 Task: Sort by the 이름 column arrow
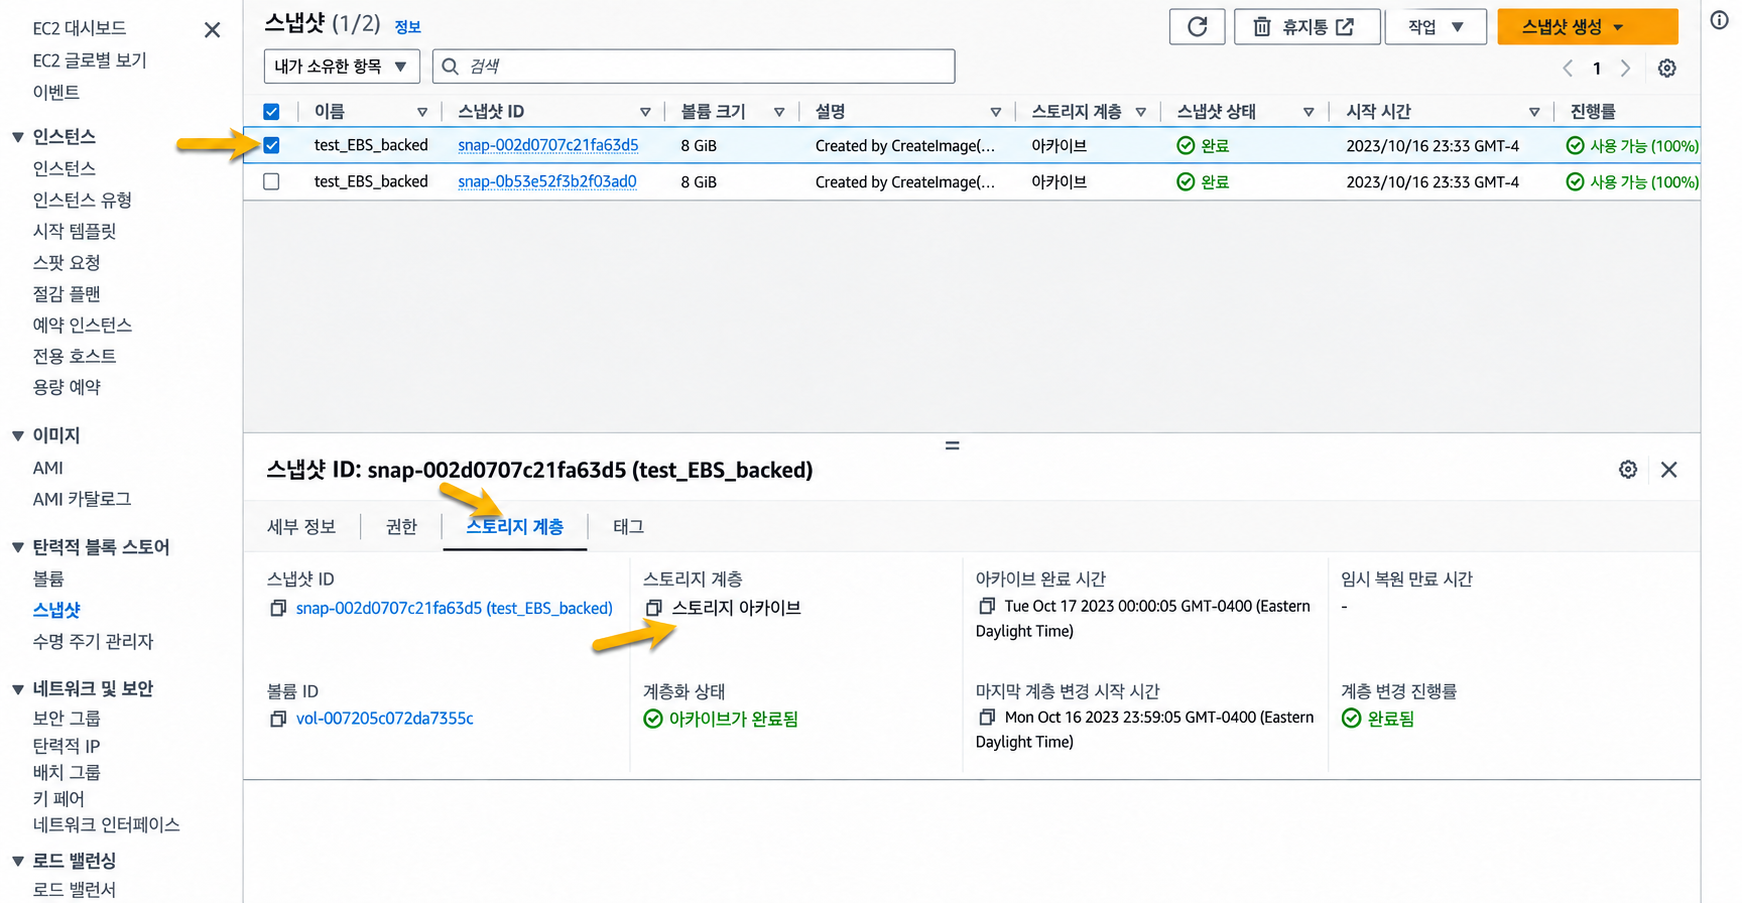[x=422, y=112]
